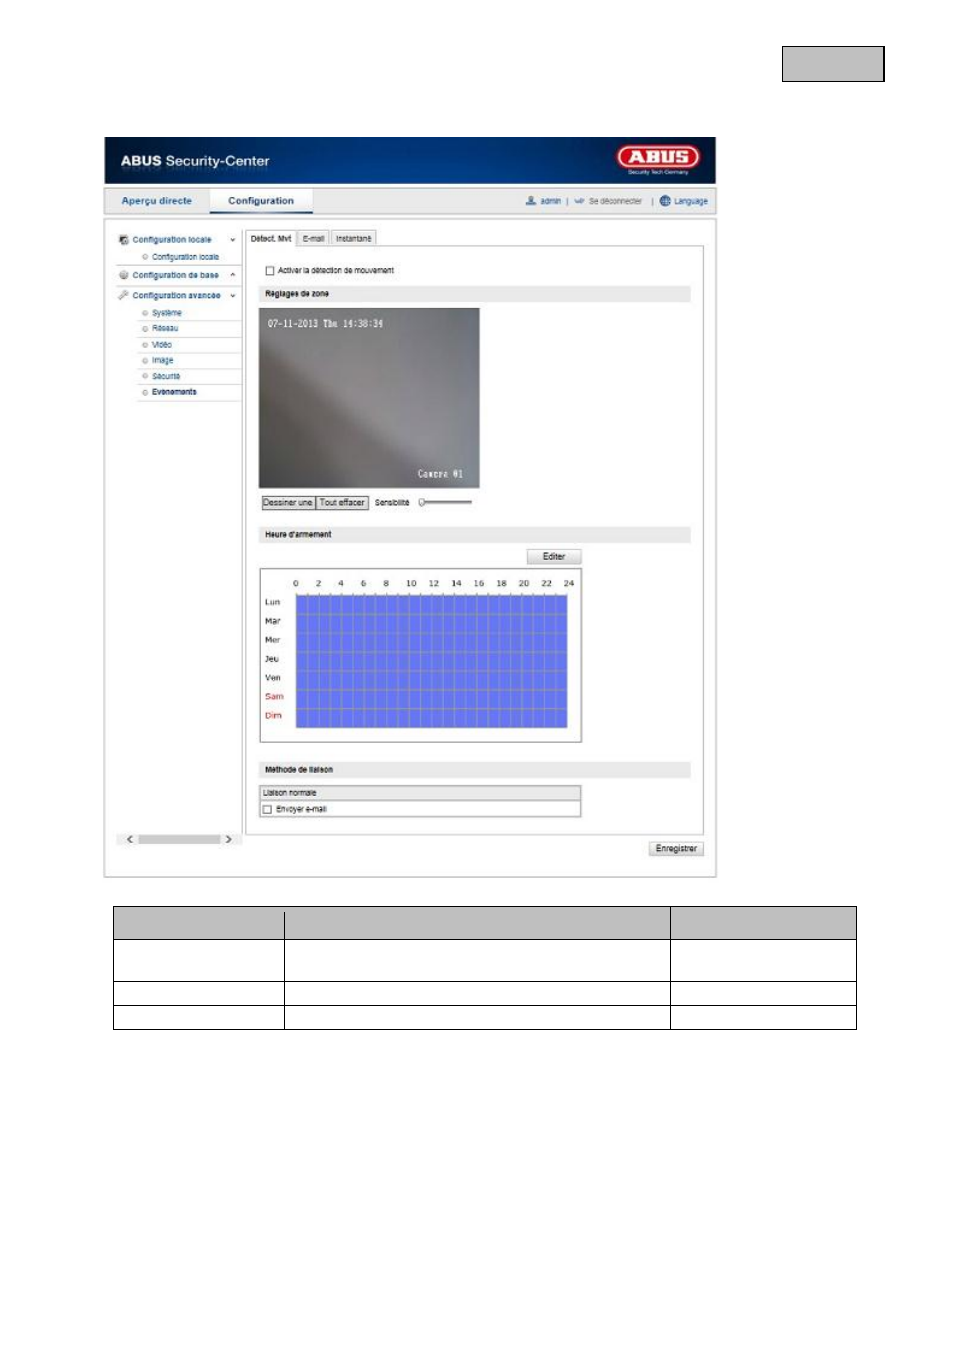This screenshot has width=954, height=1350.
Task: Click the Configuration avancée wrench icon
Action: [x=124, y=295]
